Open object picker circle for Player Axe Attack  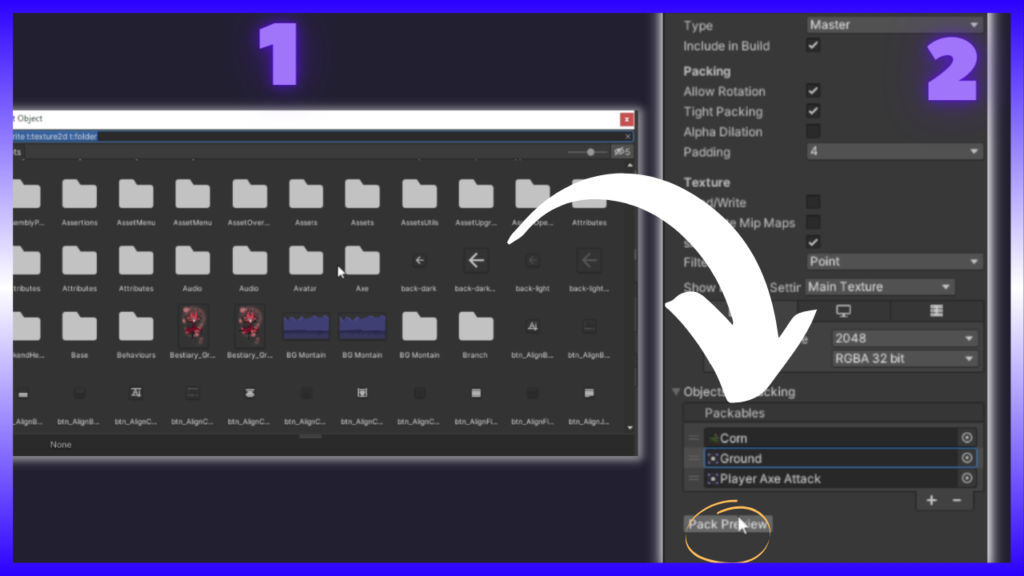pos(967,478)
